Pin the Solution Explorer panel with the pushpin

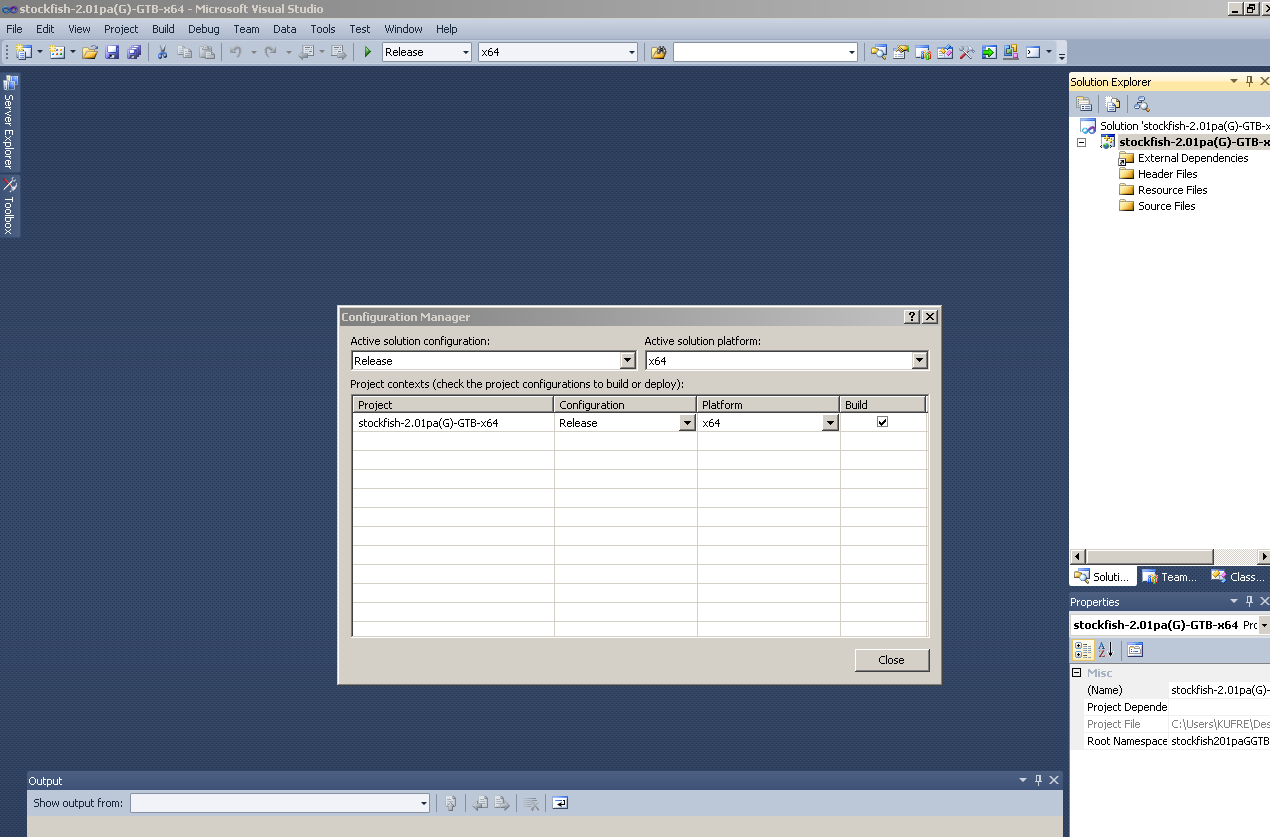pyautogui.click(x=1249, y=81)
